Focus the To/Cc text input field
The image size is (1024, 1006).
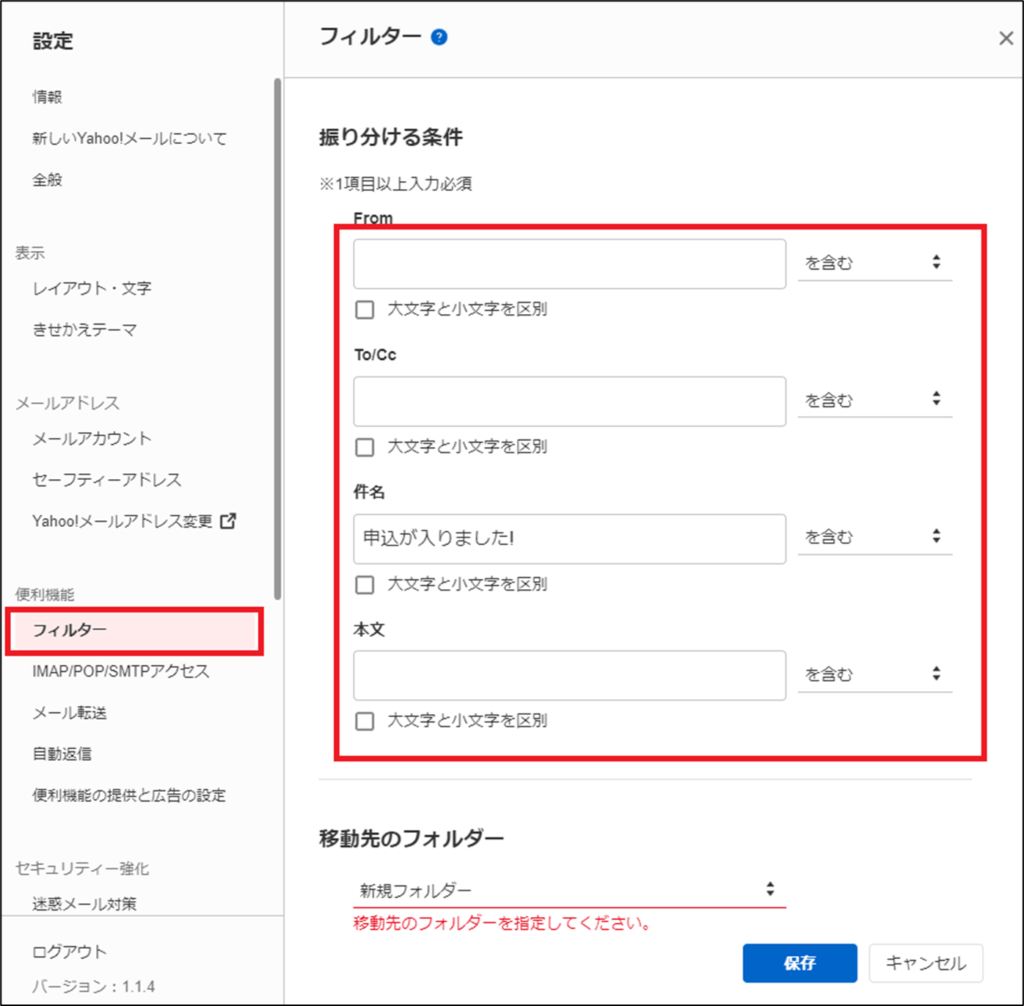[569, 401]
